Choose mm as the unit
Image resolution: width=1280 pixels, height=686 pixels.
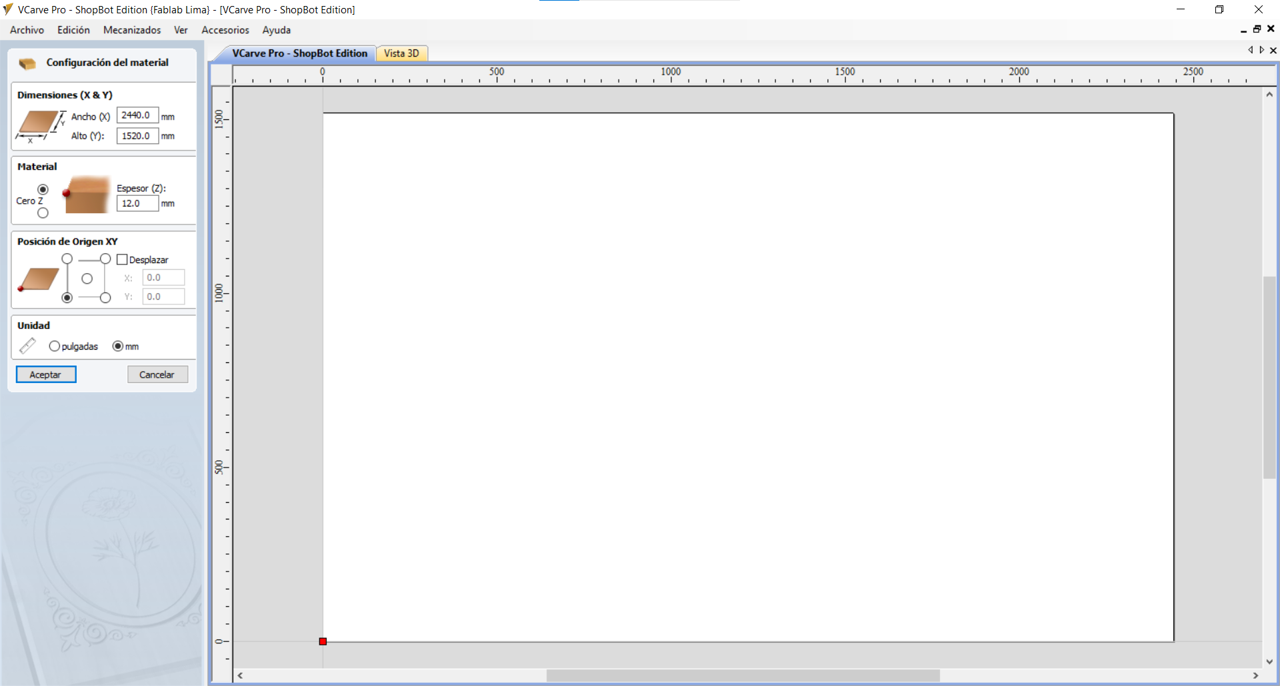pyautogui.click(x=118, y=346)
